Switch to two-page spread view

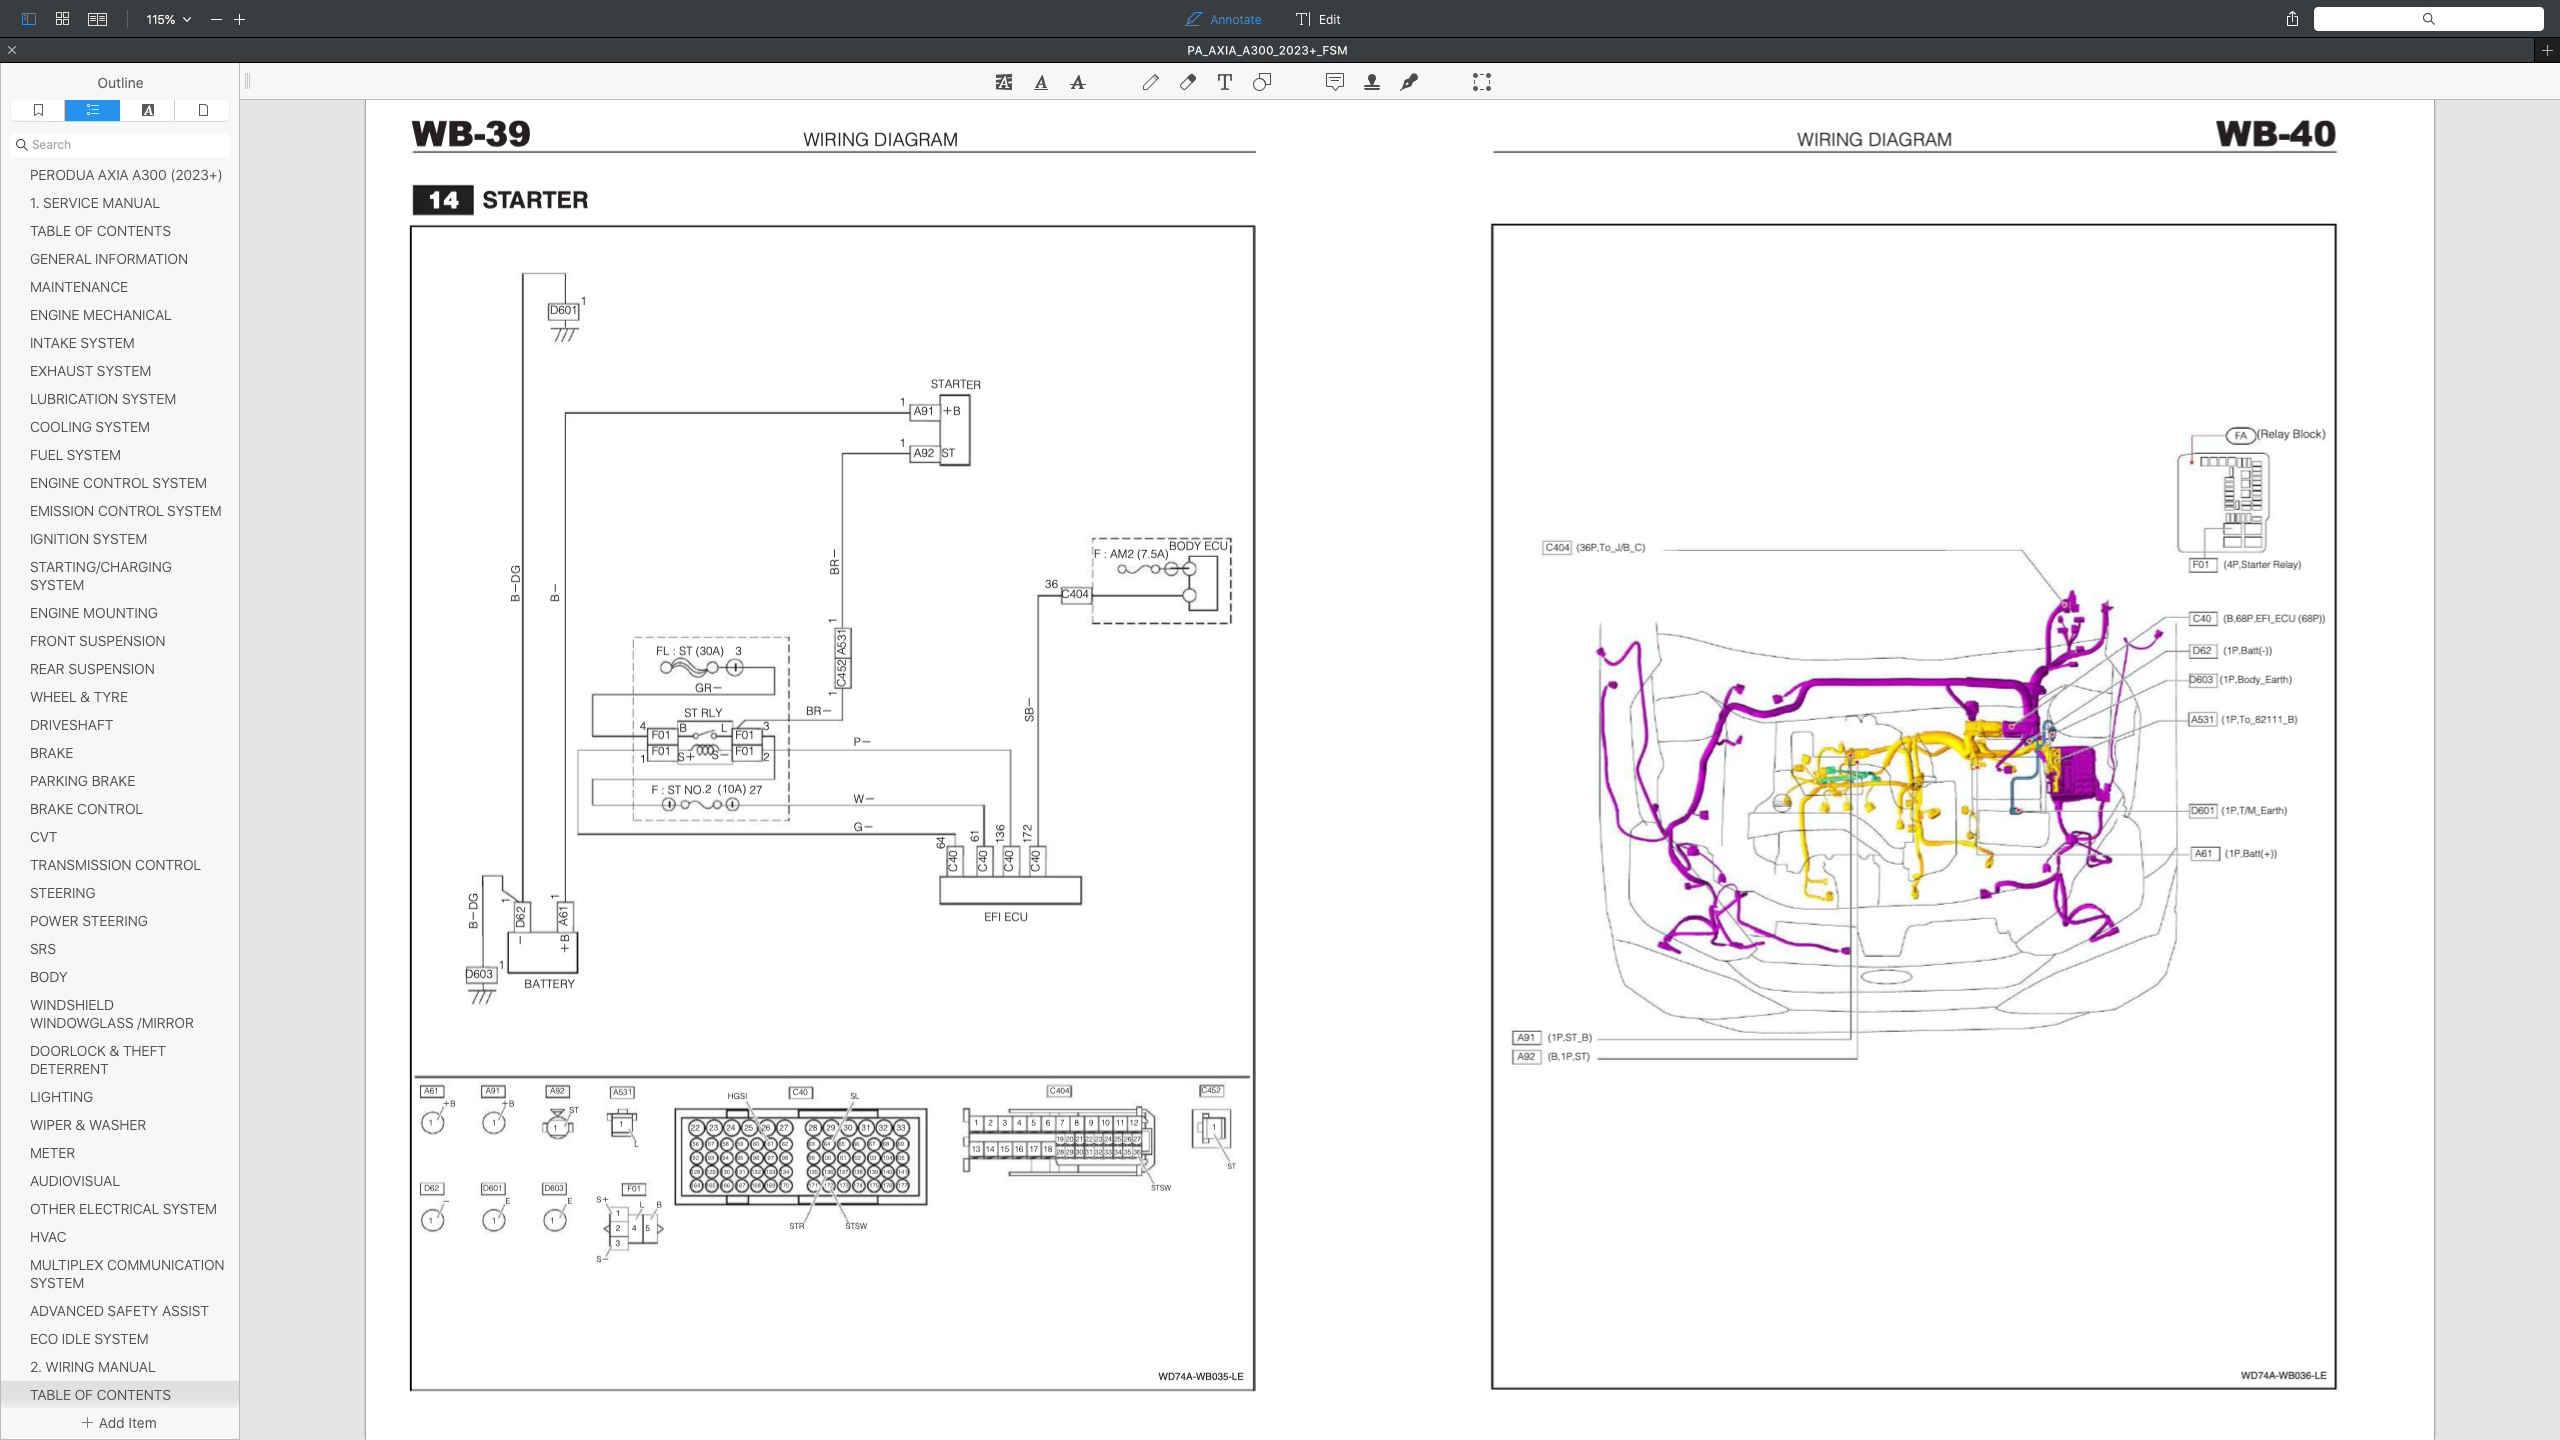click(97, 18)
